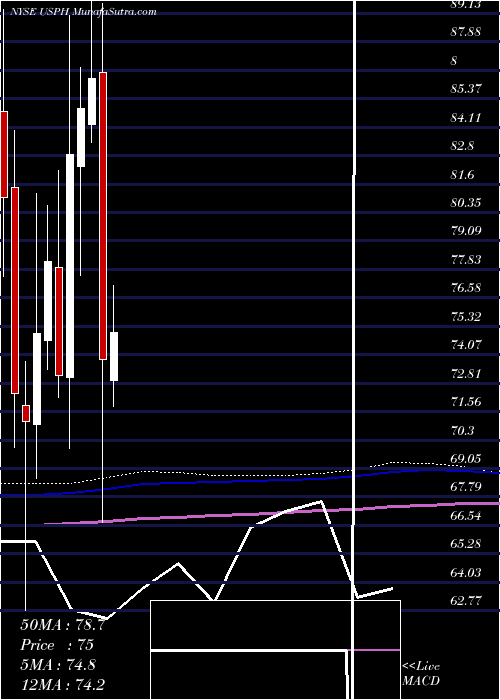This screenshot has height=700, width=500.
Task: Click the 62.77 price axis label
Action: [x=466, y=601]
